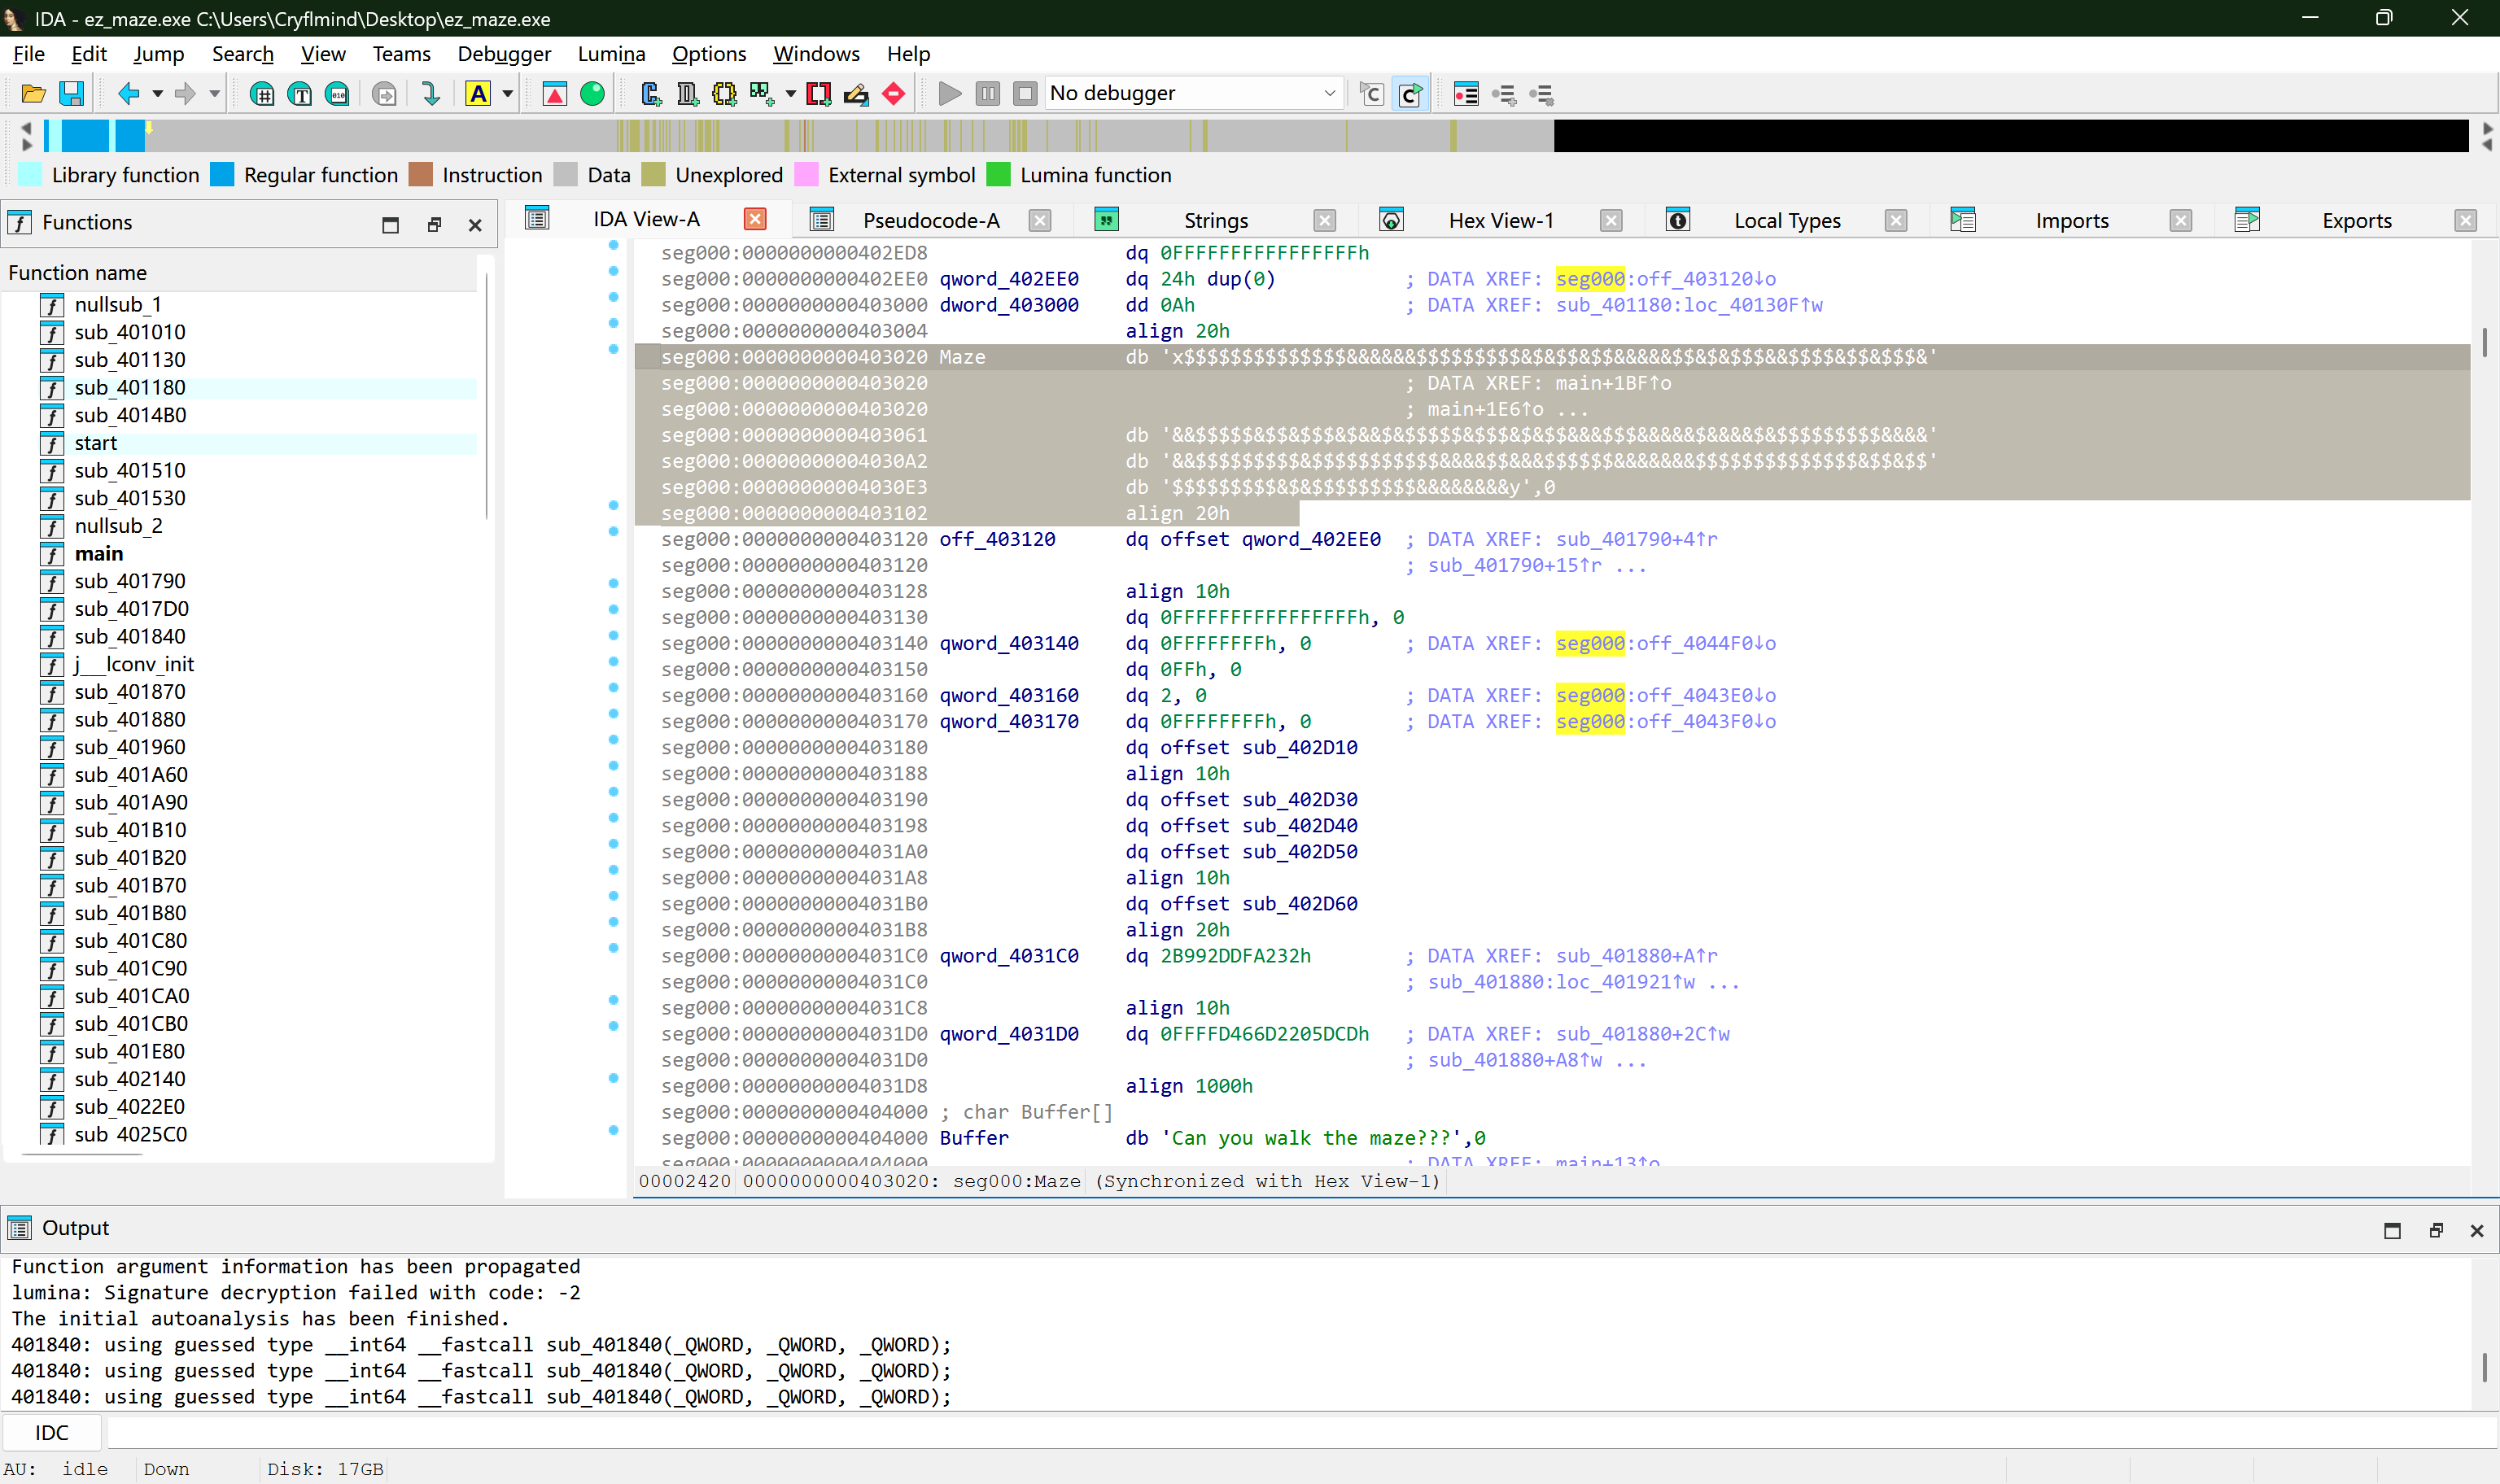This screenshot has height=1484, width=2500.
Task: Click the Binary search '010' icon
Action: tap(338, 94)
